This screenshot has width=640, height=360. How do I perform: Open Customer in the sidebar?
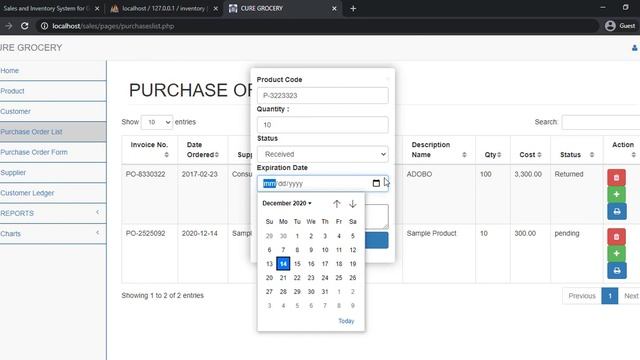pyautogui.click(x=16, y=111)
